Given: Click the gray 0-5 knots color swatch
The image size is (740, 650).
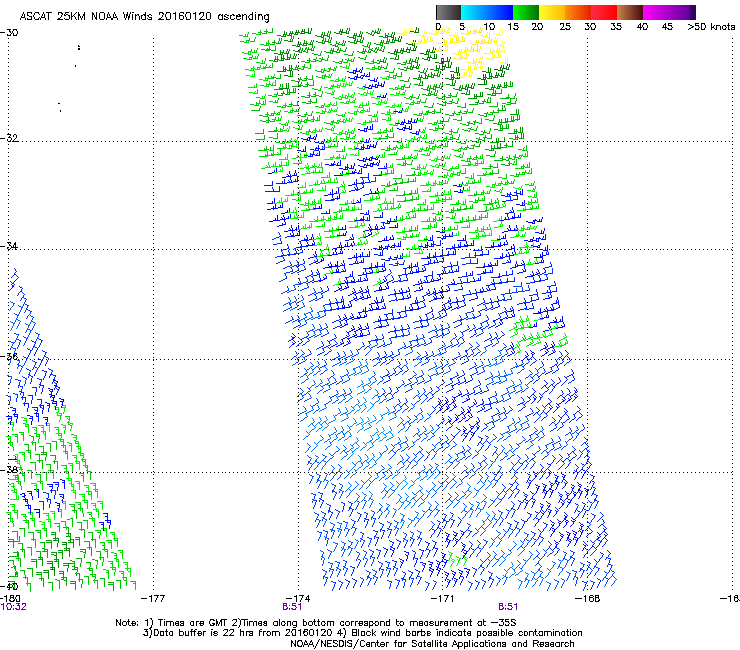Looking at the screenshot, I should pyautogui.click(x=448, y=12).
